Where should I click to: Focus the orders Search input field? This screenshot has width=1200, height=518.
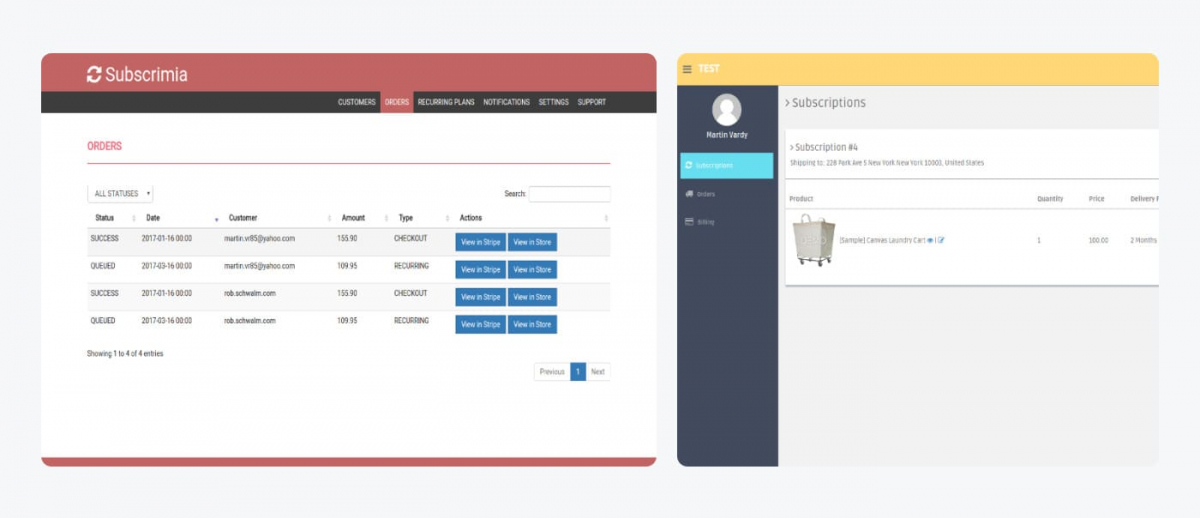[x=569, y=194]
